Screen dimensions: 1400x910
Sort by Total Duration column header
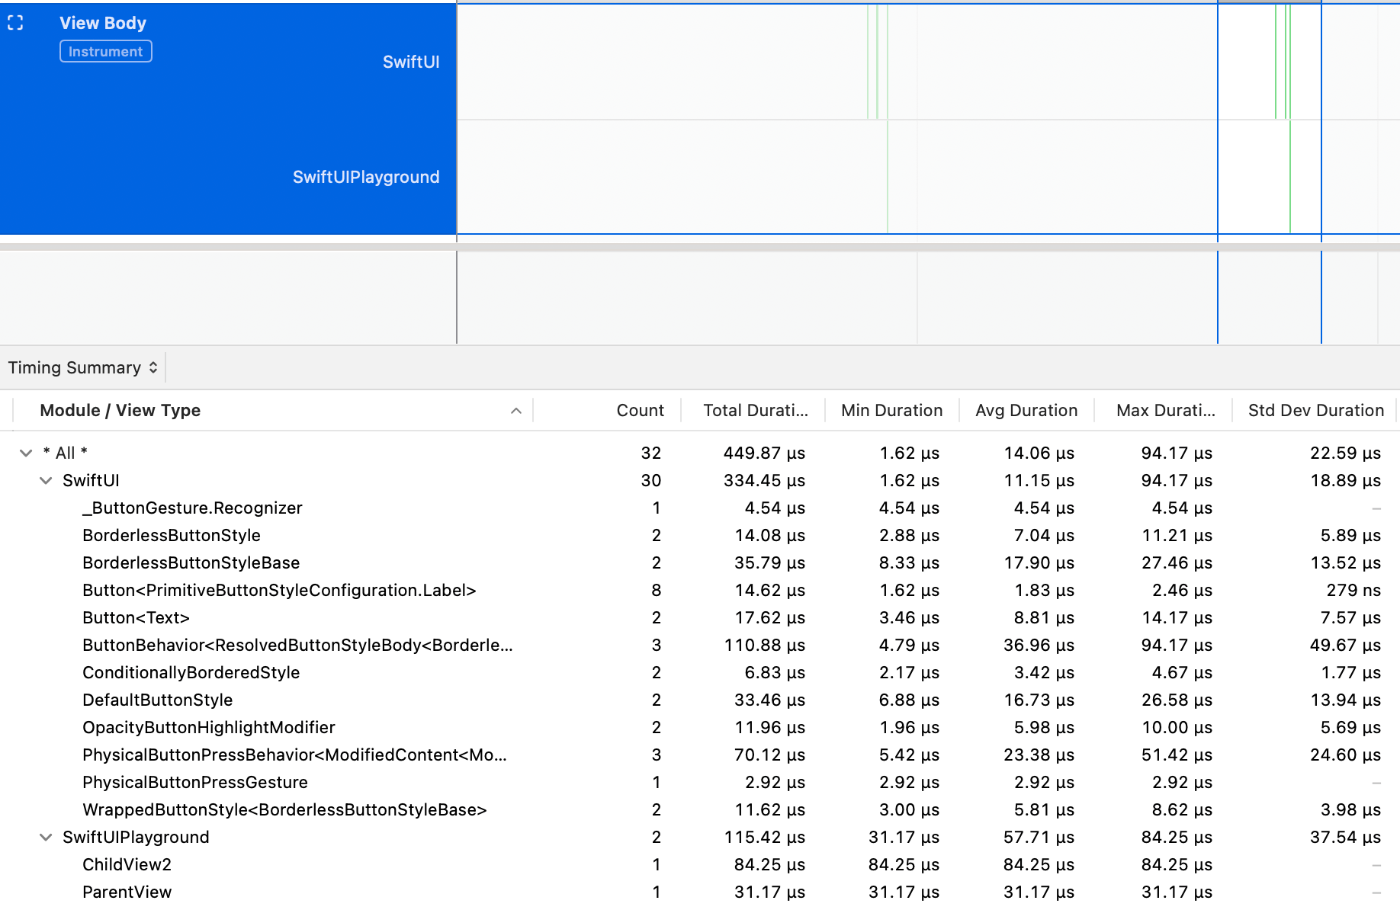coord(755,410)
